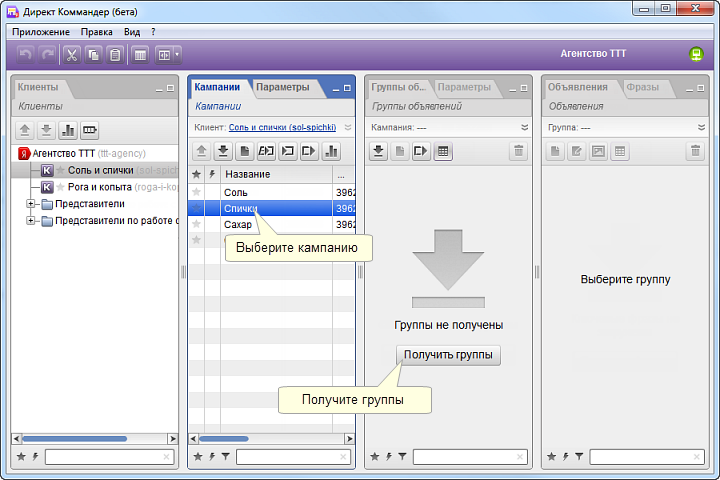Viewport: 720px width, 480px height.
Task: Expand the Клиент chevron in Campaigns panel
Action: 348,127
